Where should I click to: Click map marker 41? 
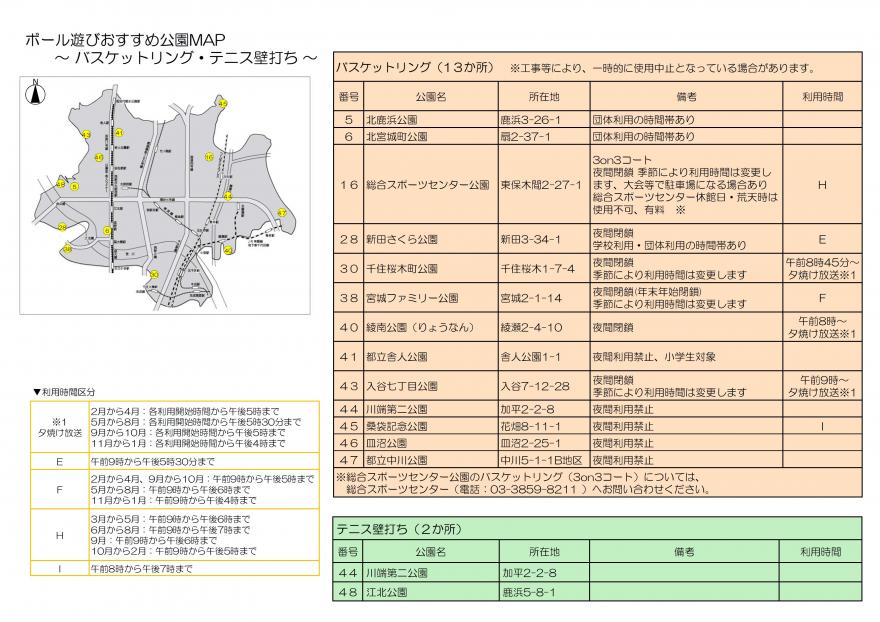[119, 132]
